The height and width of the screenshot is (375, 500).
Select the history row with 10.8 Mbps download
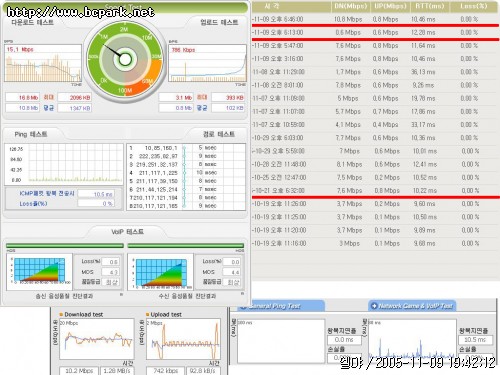tap(376, 19)
